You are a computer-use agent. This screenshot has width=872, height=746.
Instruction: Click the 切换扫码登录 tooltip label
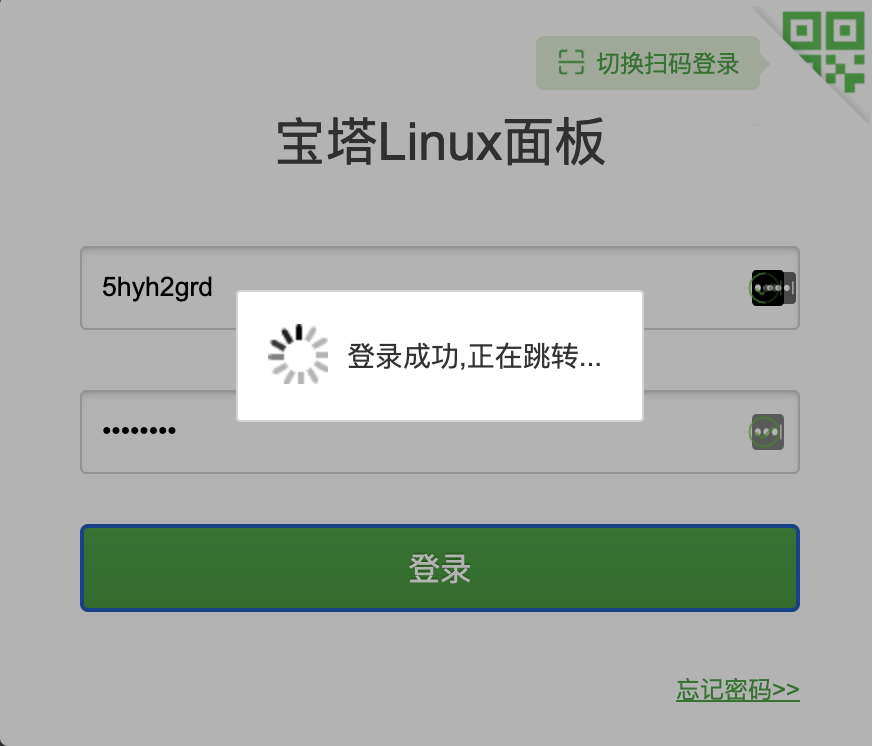tap(648, 63)
